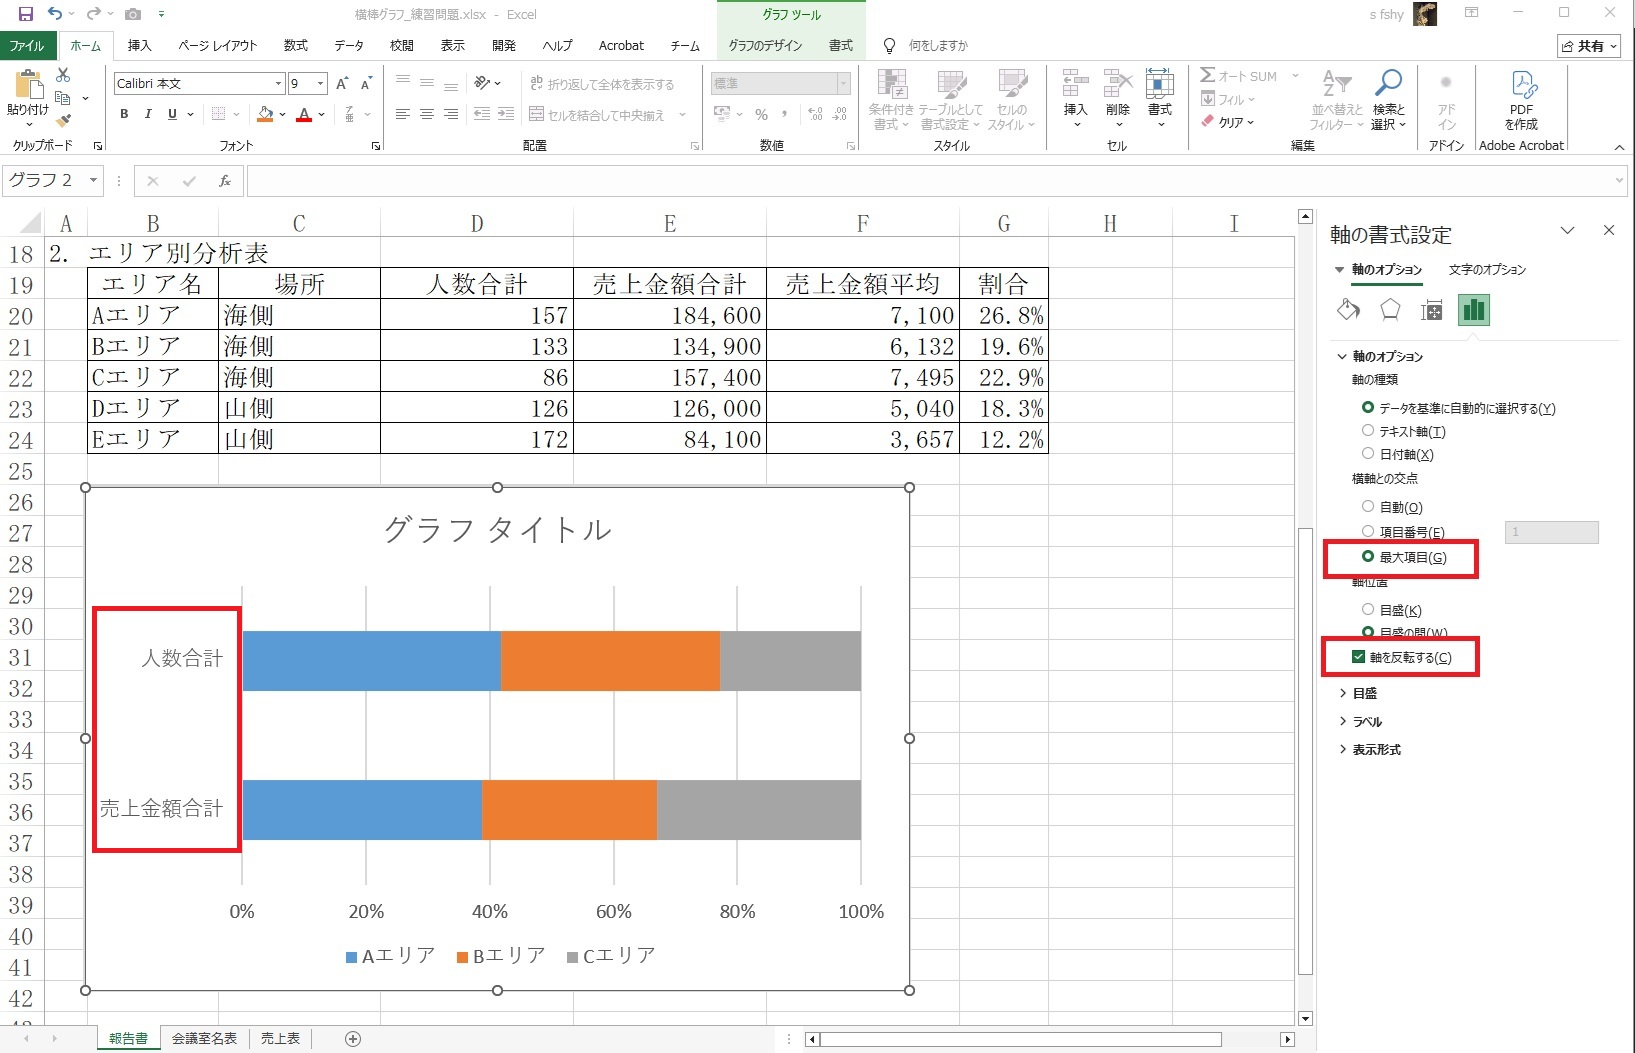Open the number format dropdown
Screen dimensions: 1635x1053
[x=844, y=83]
